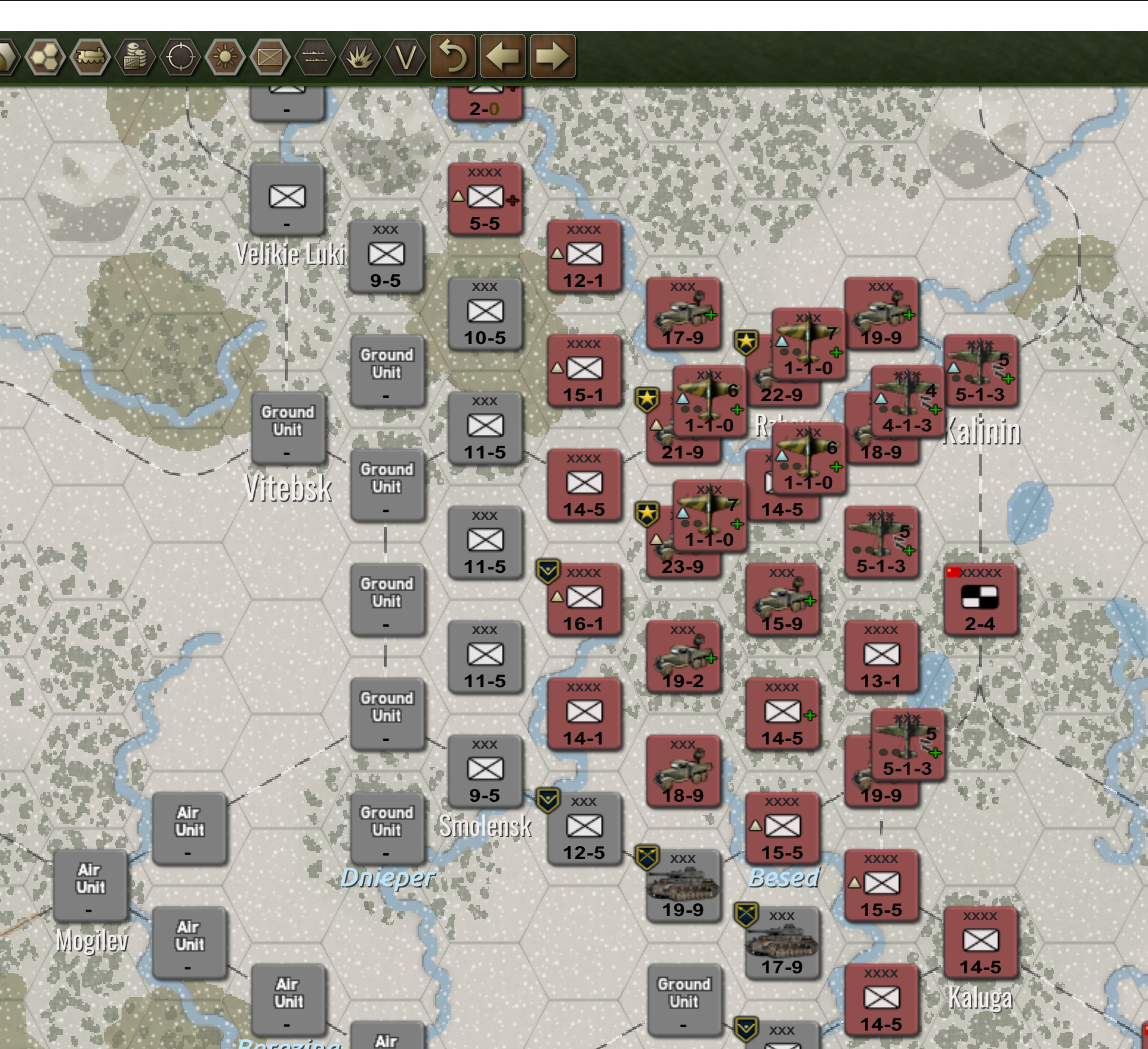Select the red 19-2 motorized corps
The height and width of the screenshot is (1049, 1148).
coord(683,656)
